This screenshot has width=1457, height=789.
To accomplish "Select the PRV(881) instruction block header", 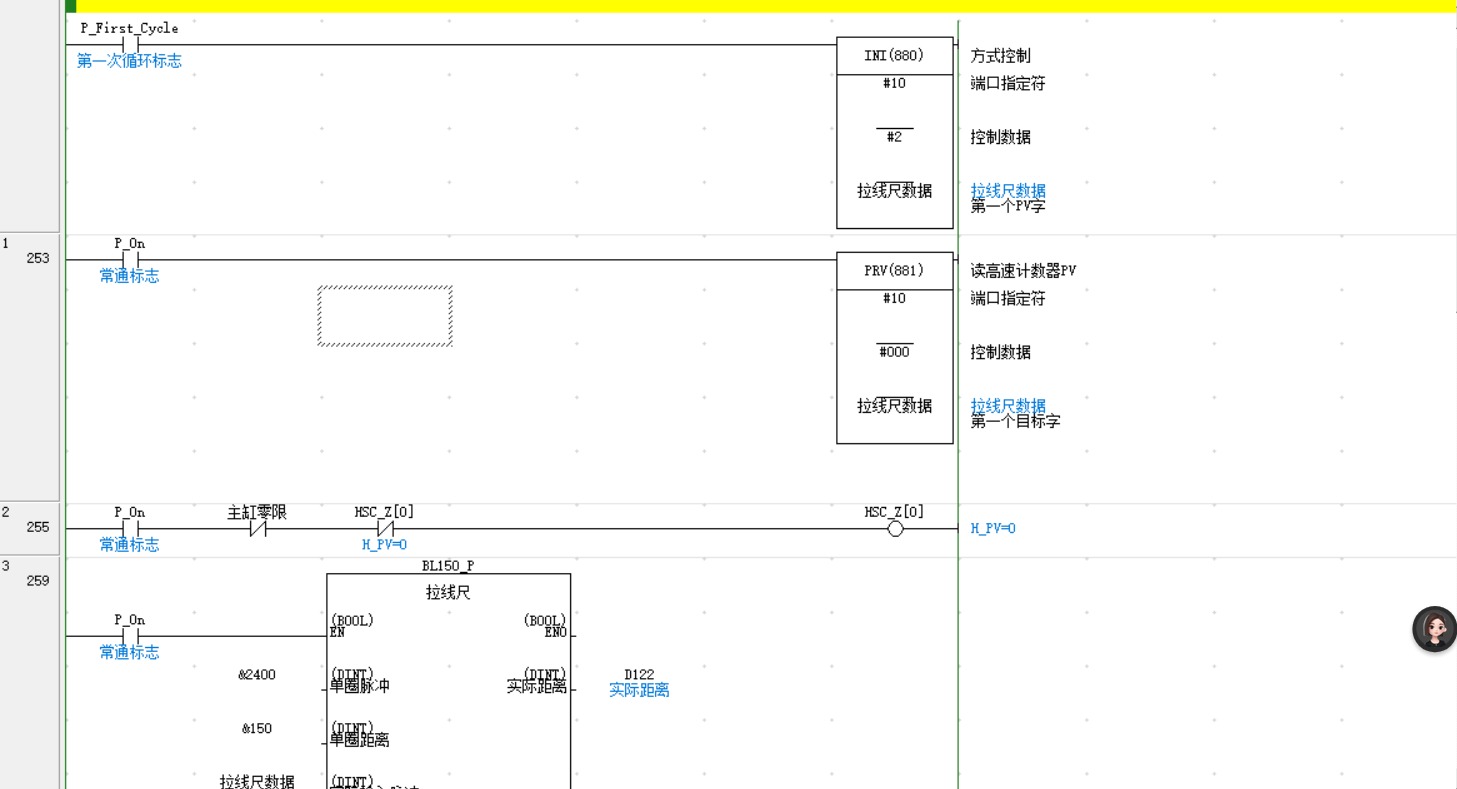I will tap(894, 271).
